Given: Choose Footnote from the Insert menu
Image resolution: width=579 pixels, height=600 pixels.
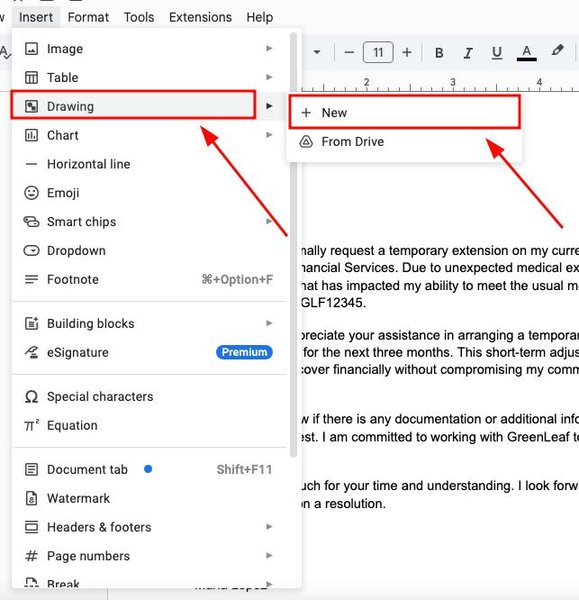Looking at the screenshot, I should click(x=150, y=279).
